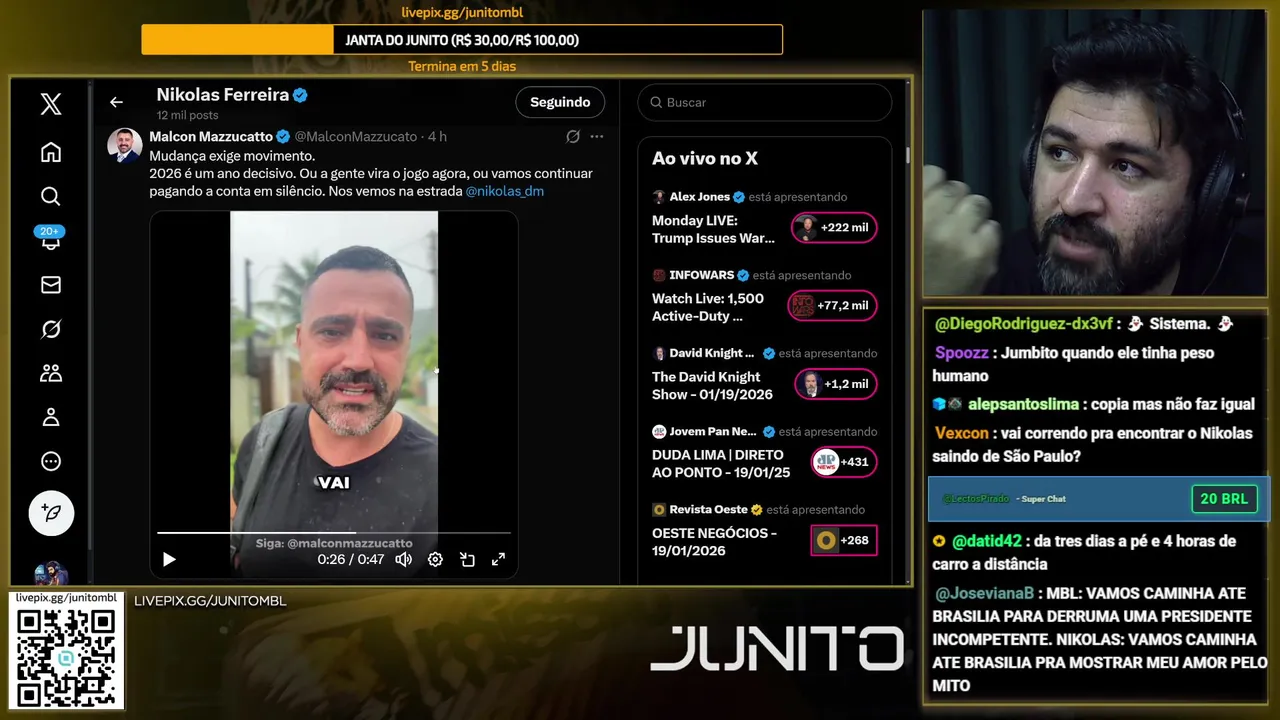Open Grok explain icon on post
The width and height of the screenshot is (1280, 720).
coord(573,136)
